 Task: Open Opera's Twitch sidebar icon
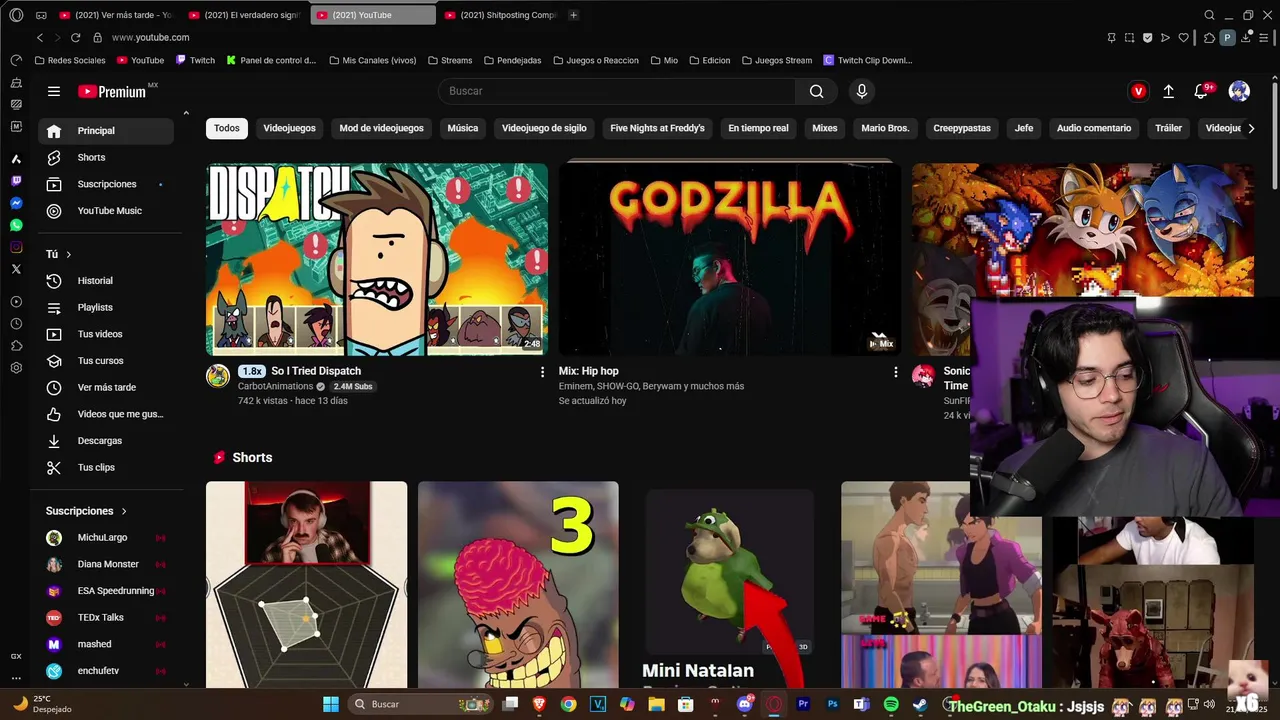16,181
